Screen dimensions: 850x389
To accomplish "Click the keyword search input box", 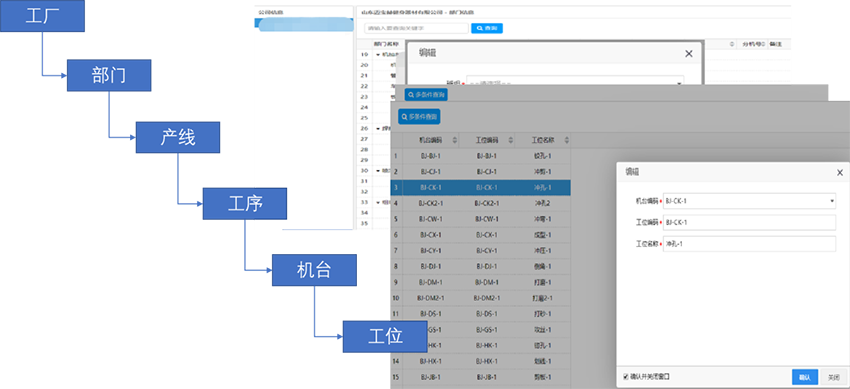I will point(416,28).
